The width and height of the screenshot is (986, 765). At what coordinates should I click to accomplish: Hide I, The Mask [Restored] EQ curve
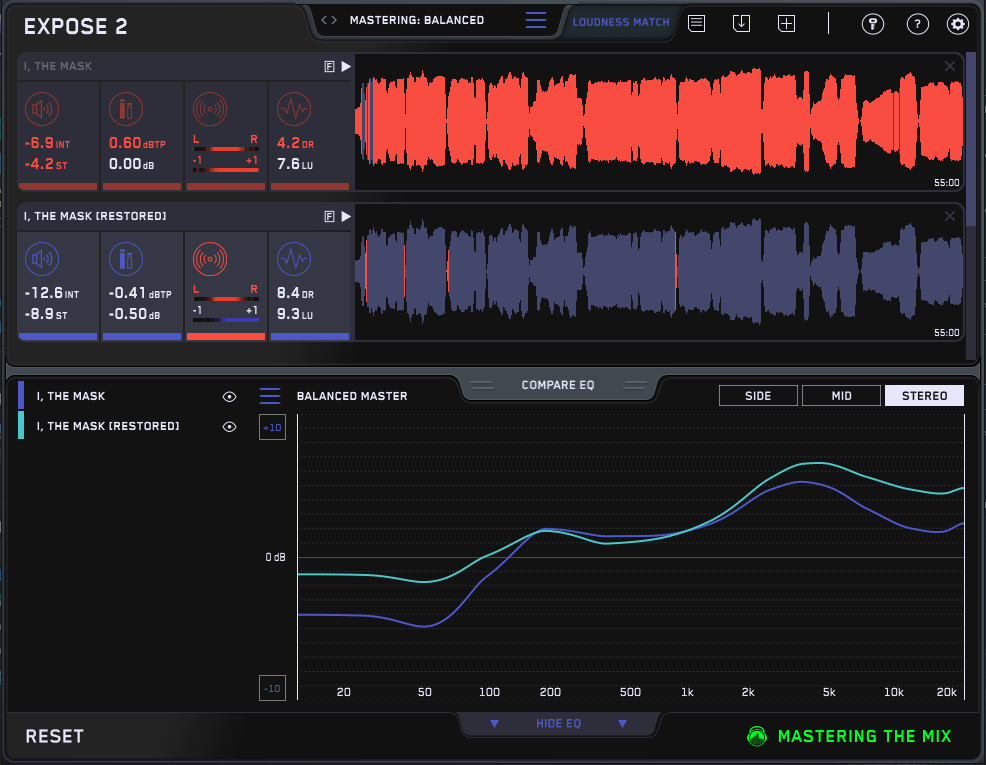tap(229, 427)
